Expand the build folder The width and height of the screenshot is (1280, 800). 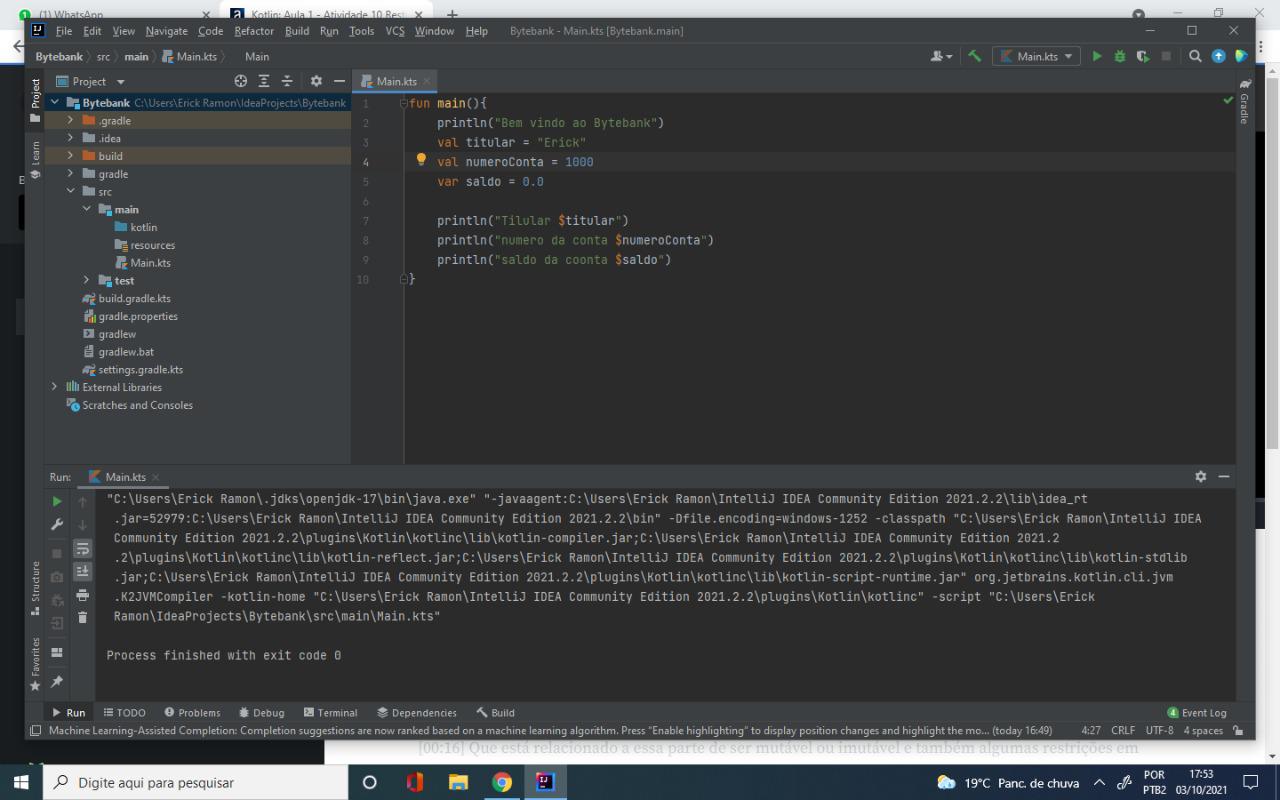point(70,156)
